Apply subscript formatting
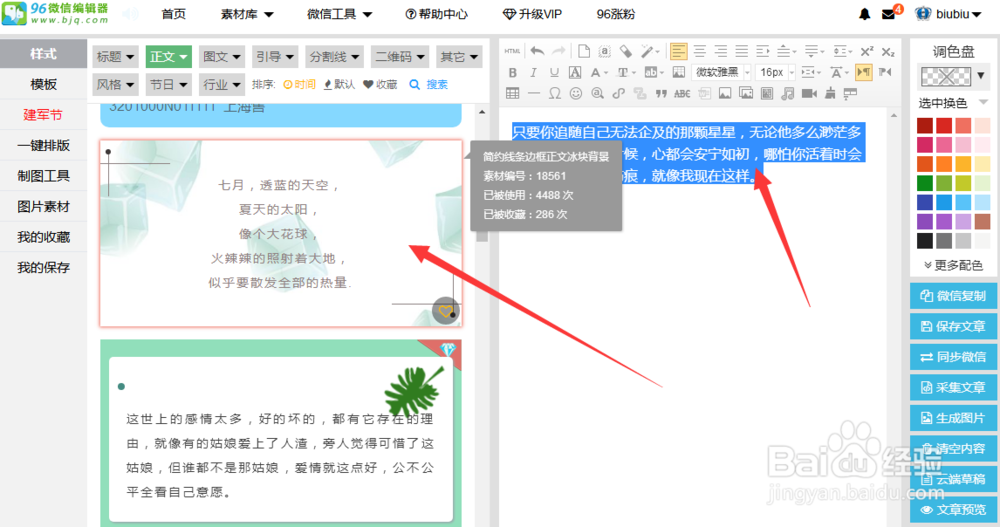The height and width of the screenshot is (527, 1000). coord(888,51)
